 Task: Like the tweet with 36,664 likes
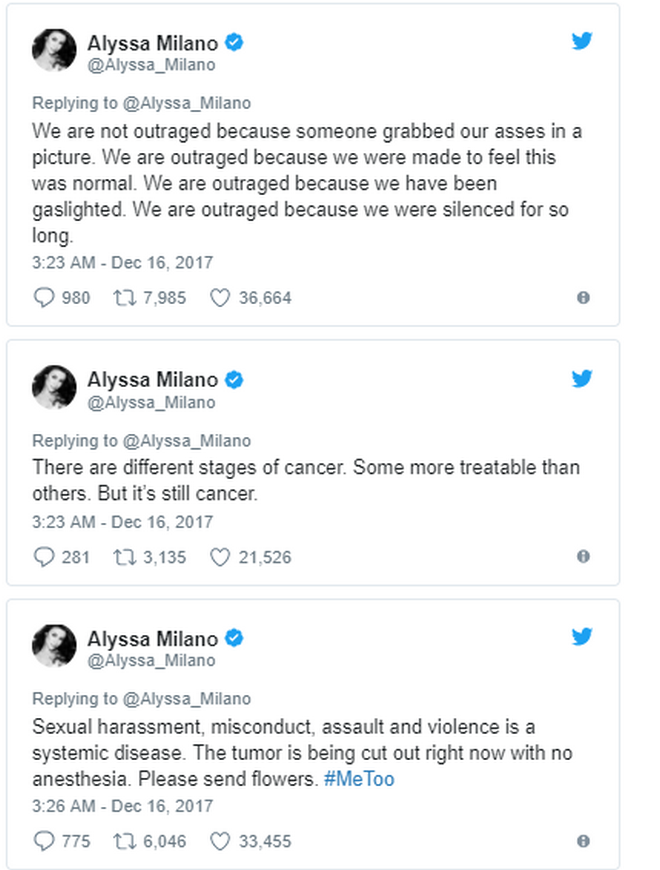(220, 297)
